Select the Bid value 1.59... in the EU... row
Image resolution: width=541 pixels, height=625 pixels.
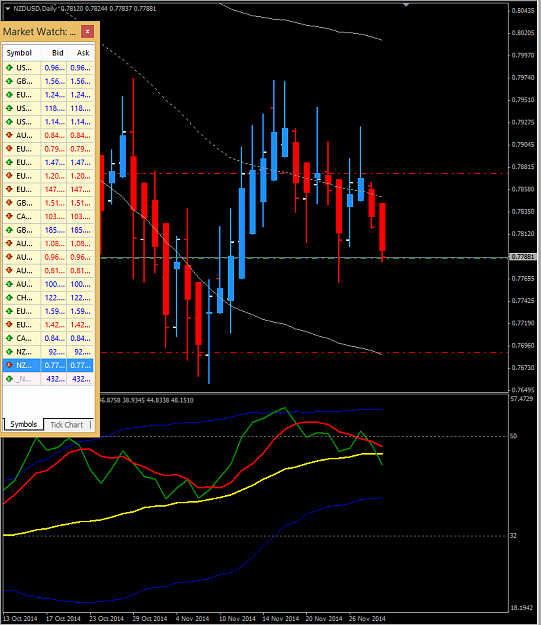(54, 312)
